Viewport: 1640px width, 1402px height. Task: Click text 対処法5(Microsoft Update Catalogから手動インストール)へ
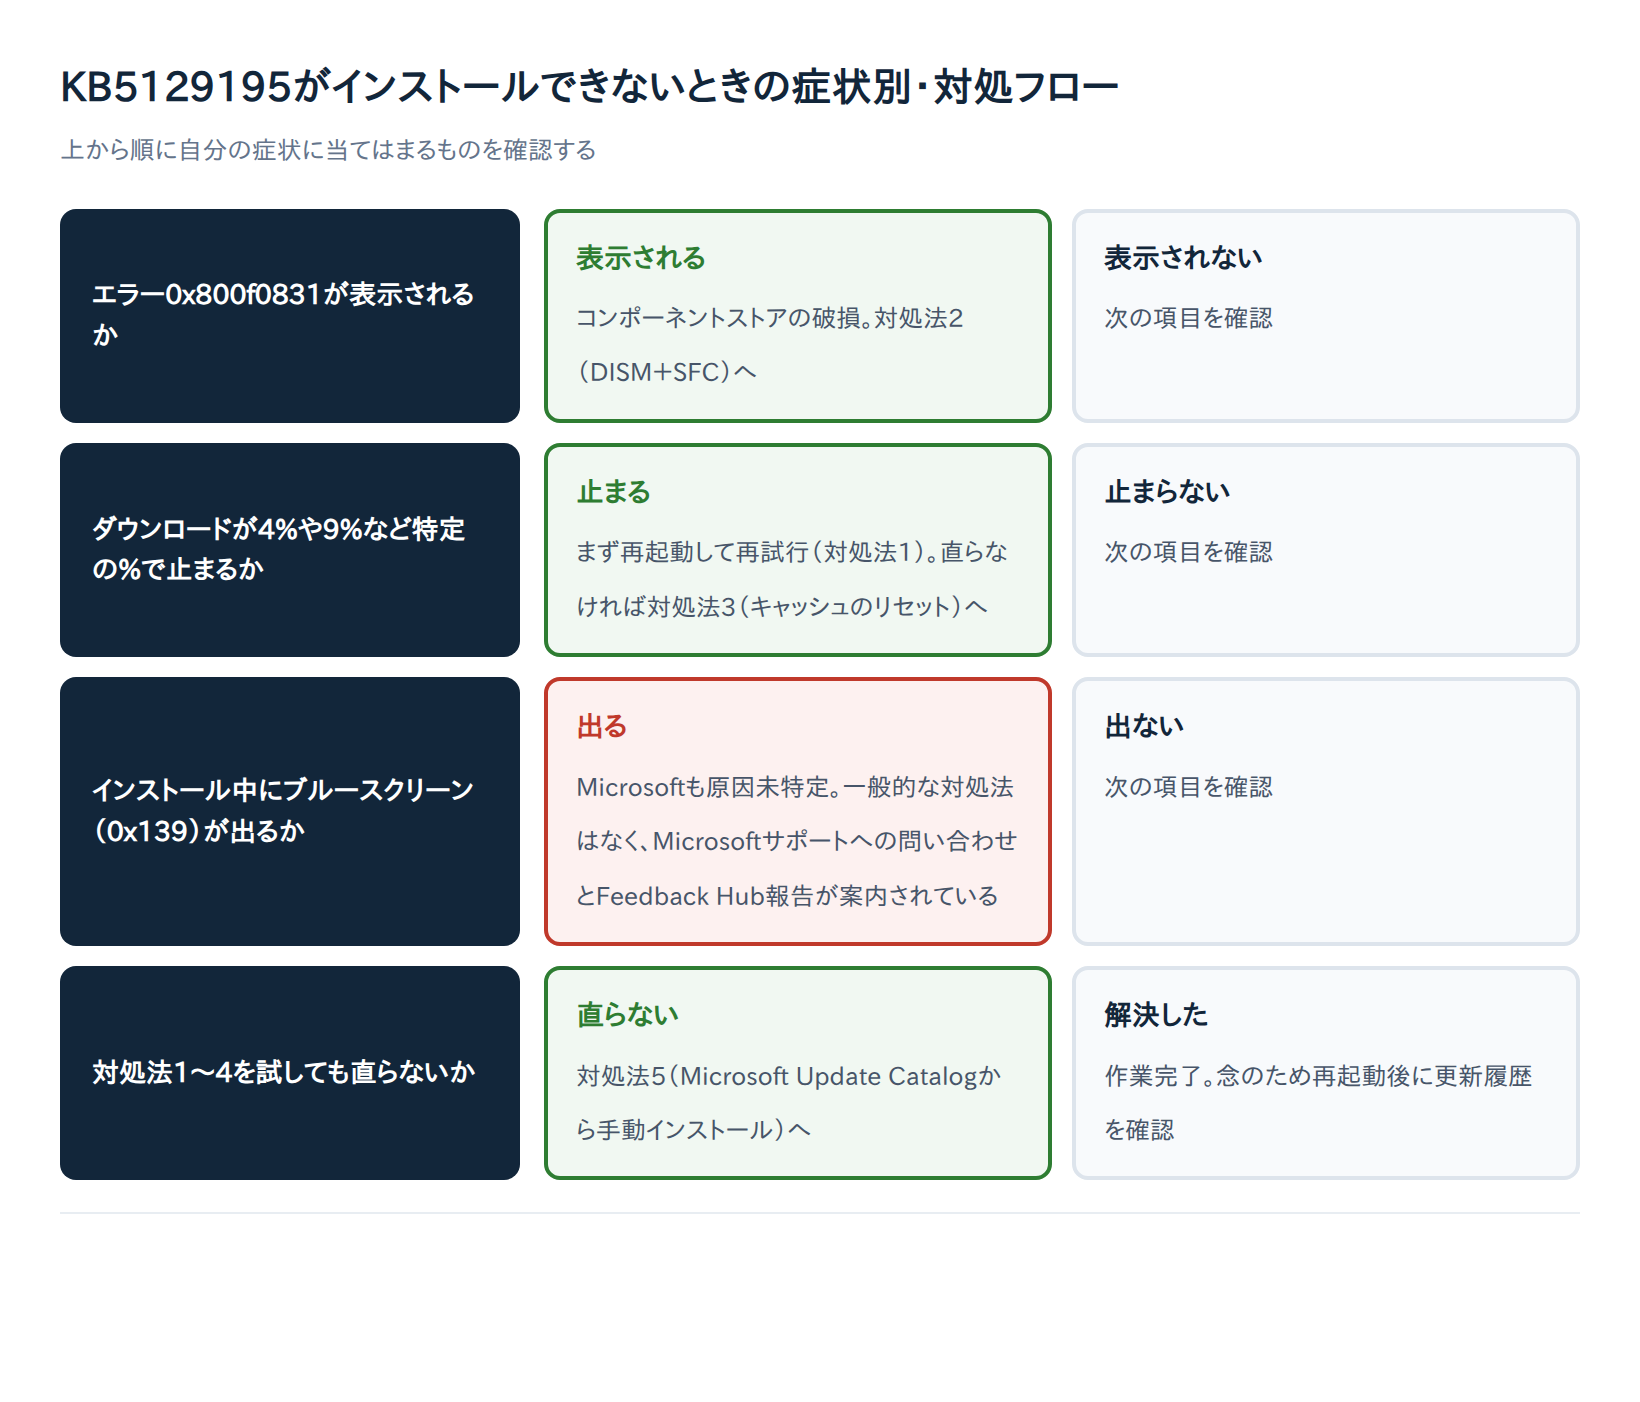(x=789, y=1103)
